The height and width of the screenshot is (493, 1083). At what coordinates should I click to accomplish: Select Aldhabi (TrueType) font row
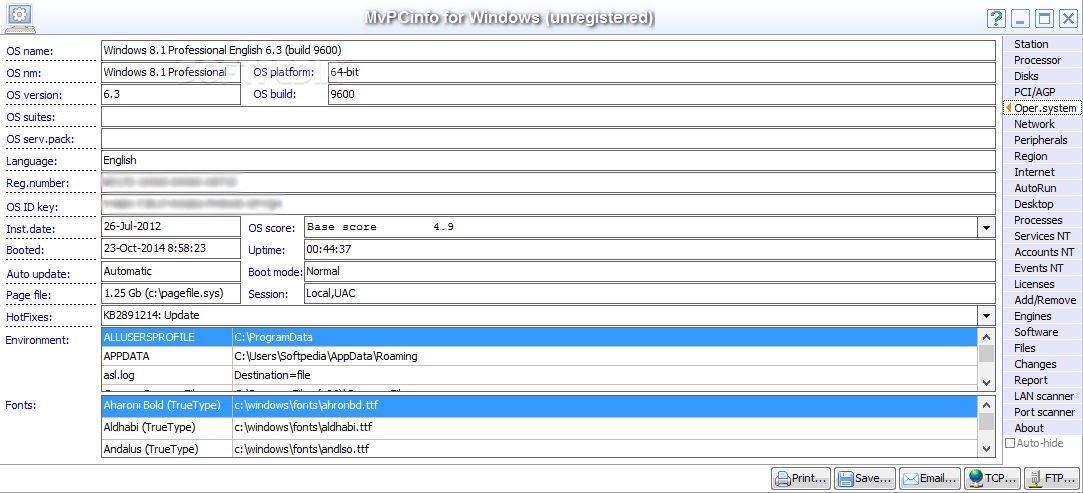pyautogui.click(x=539, y=427)
